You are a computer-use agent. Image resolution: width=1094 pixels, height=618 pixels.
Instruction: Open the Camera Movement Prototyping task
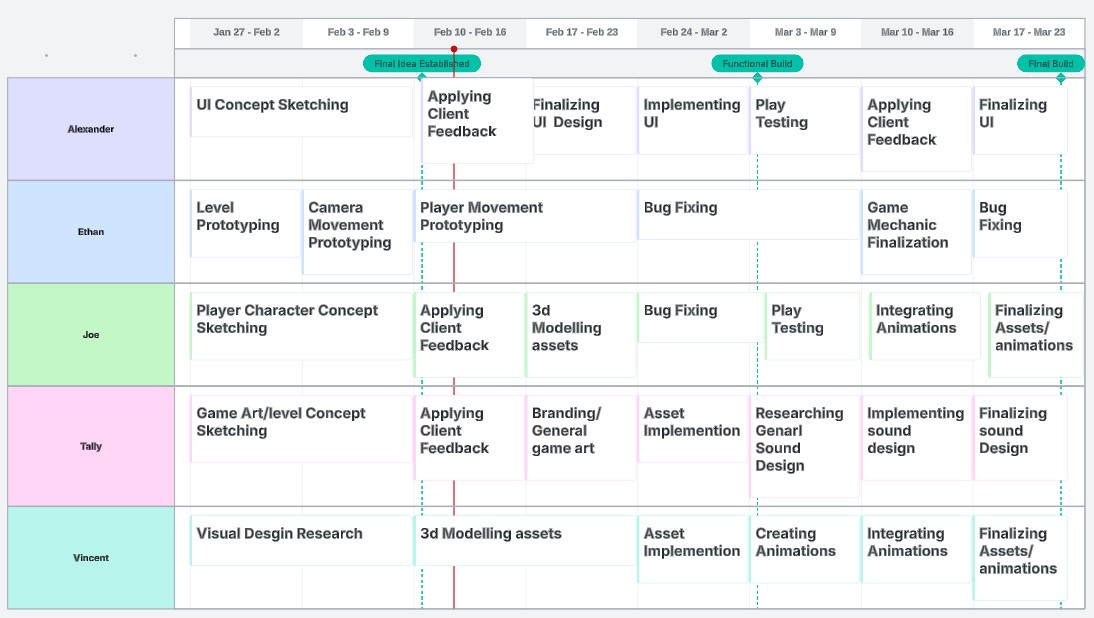(357, 231)
